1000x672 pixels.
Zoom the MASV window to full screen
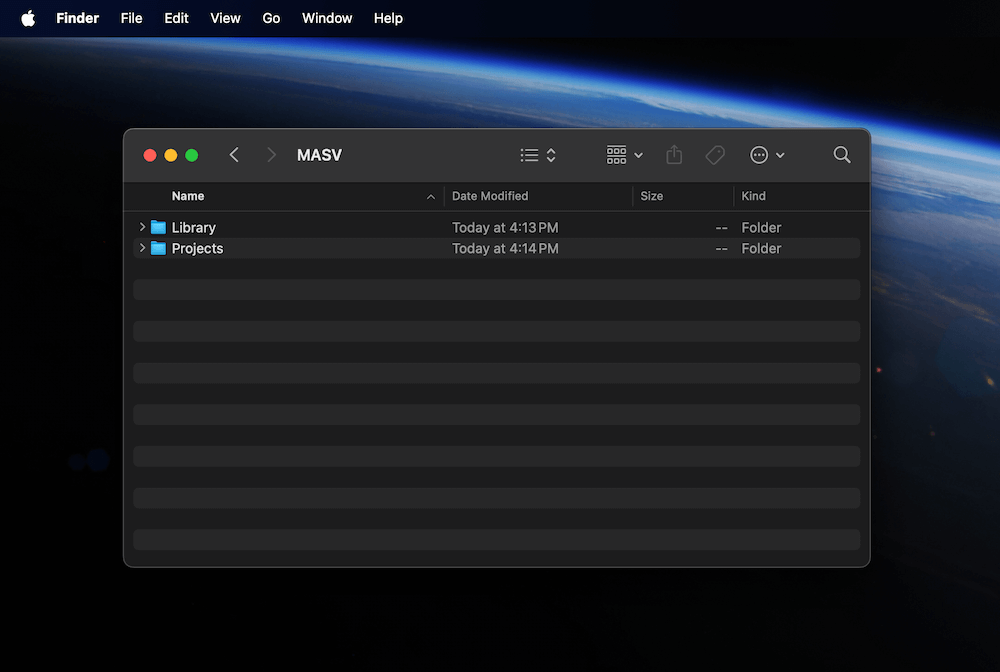191,156
